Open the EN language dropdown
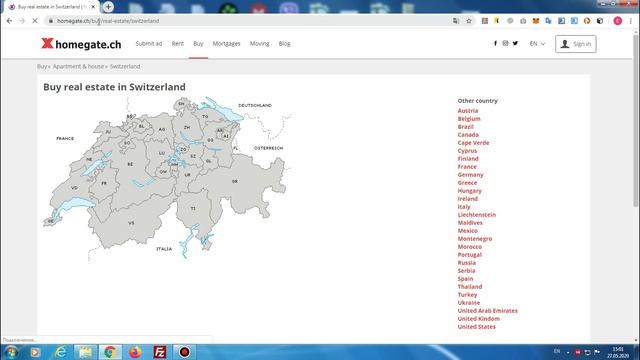Image resolution: width=640 pixels, height=360 pixels. 537,44
